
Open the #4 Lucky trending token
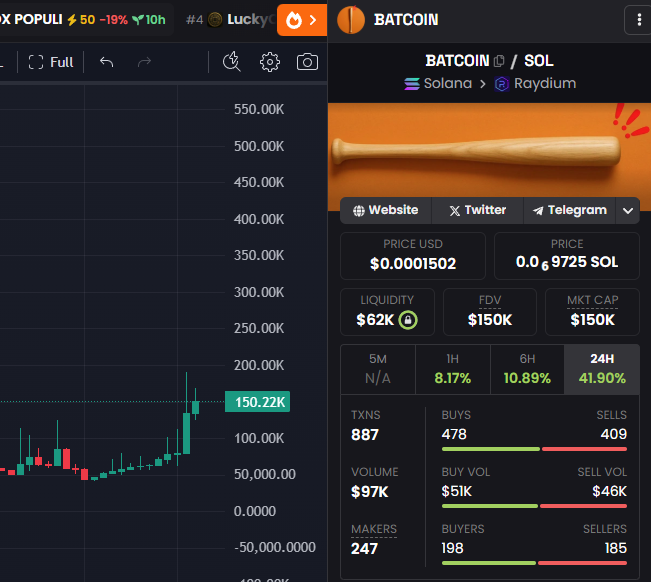(230, 20)
